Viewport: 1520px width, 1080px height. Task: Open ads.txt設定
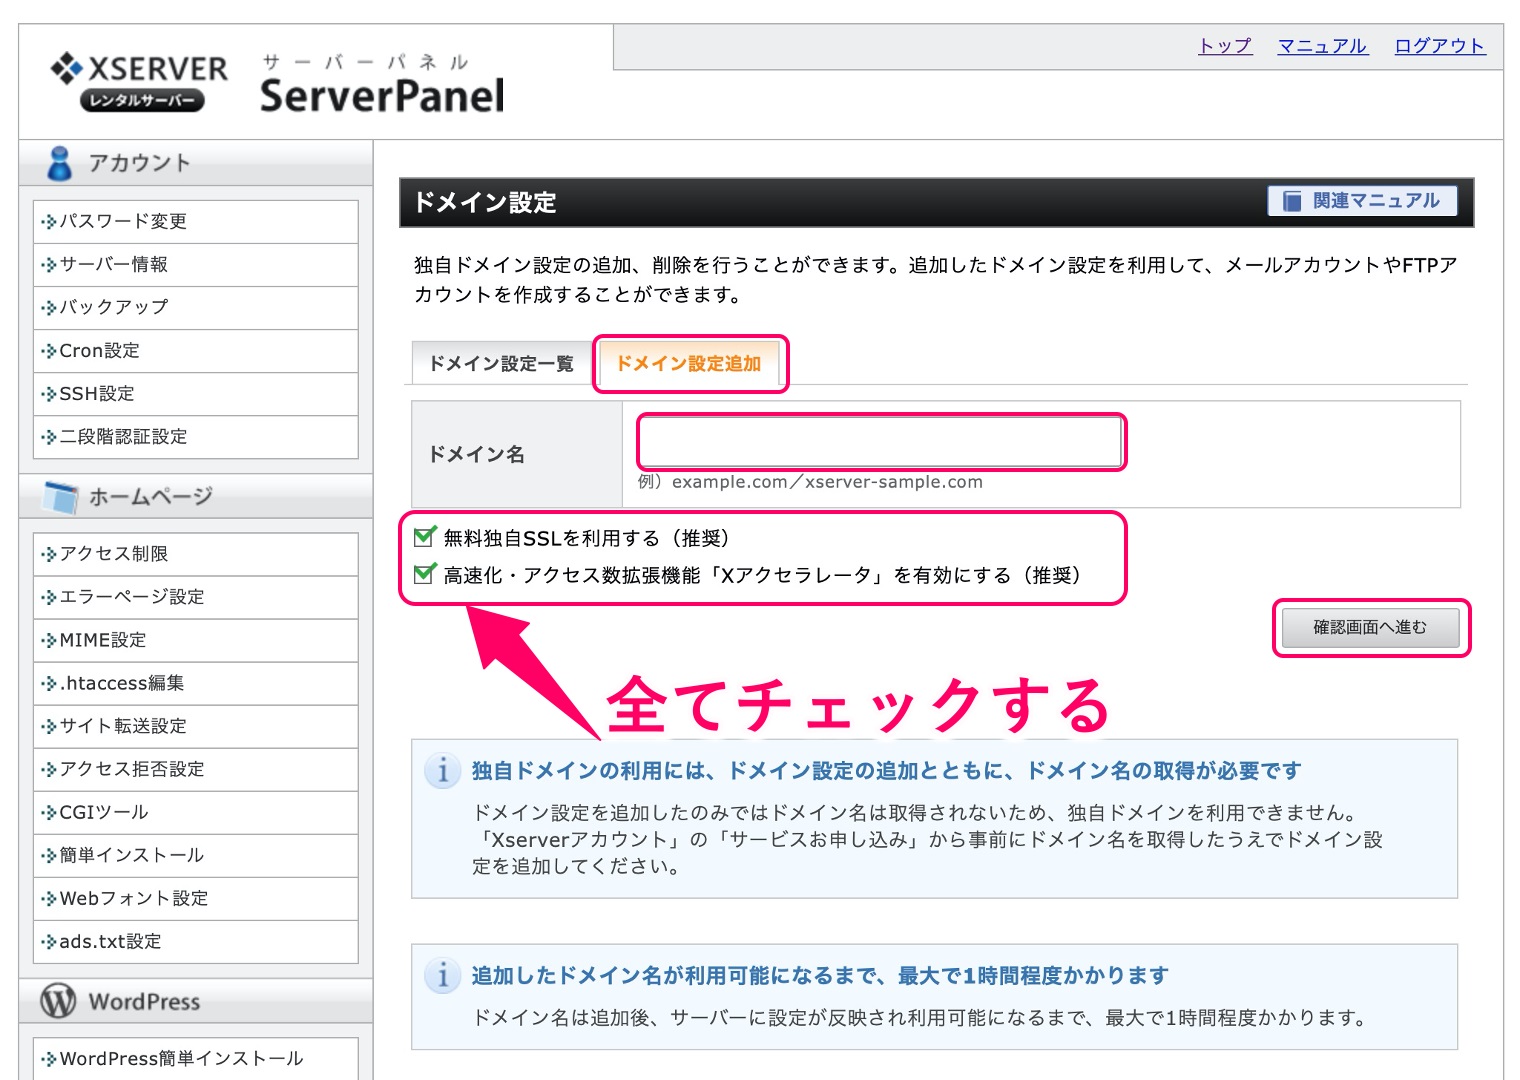(196, 941)
